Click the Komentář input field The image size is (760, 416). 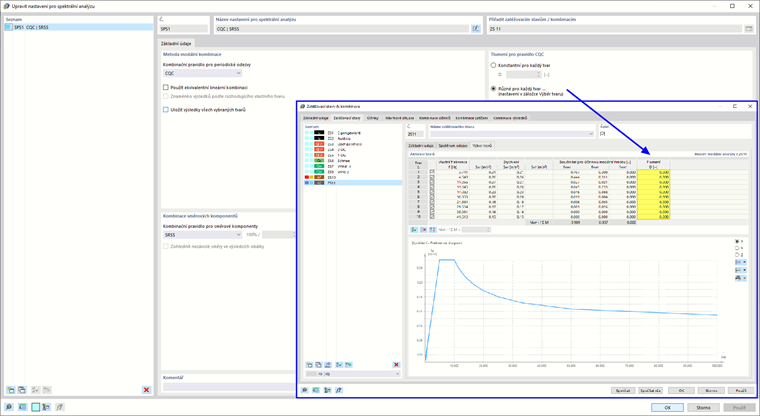pos(228,386)
